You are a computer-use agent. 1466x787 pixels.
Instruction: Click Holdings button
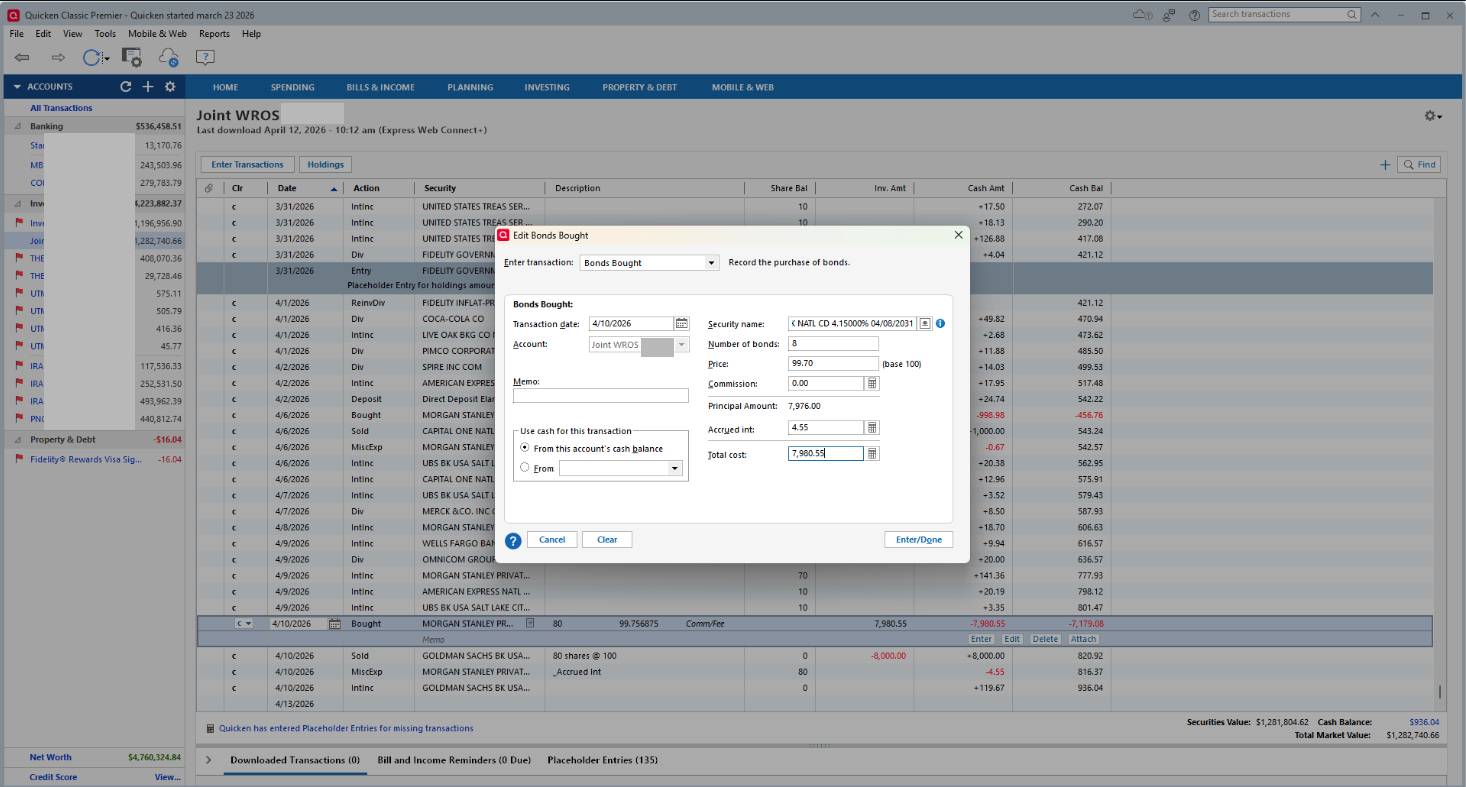[326, 165]
